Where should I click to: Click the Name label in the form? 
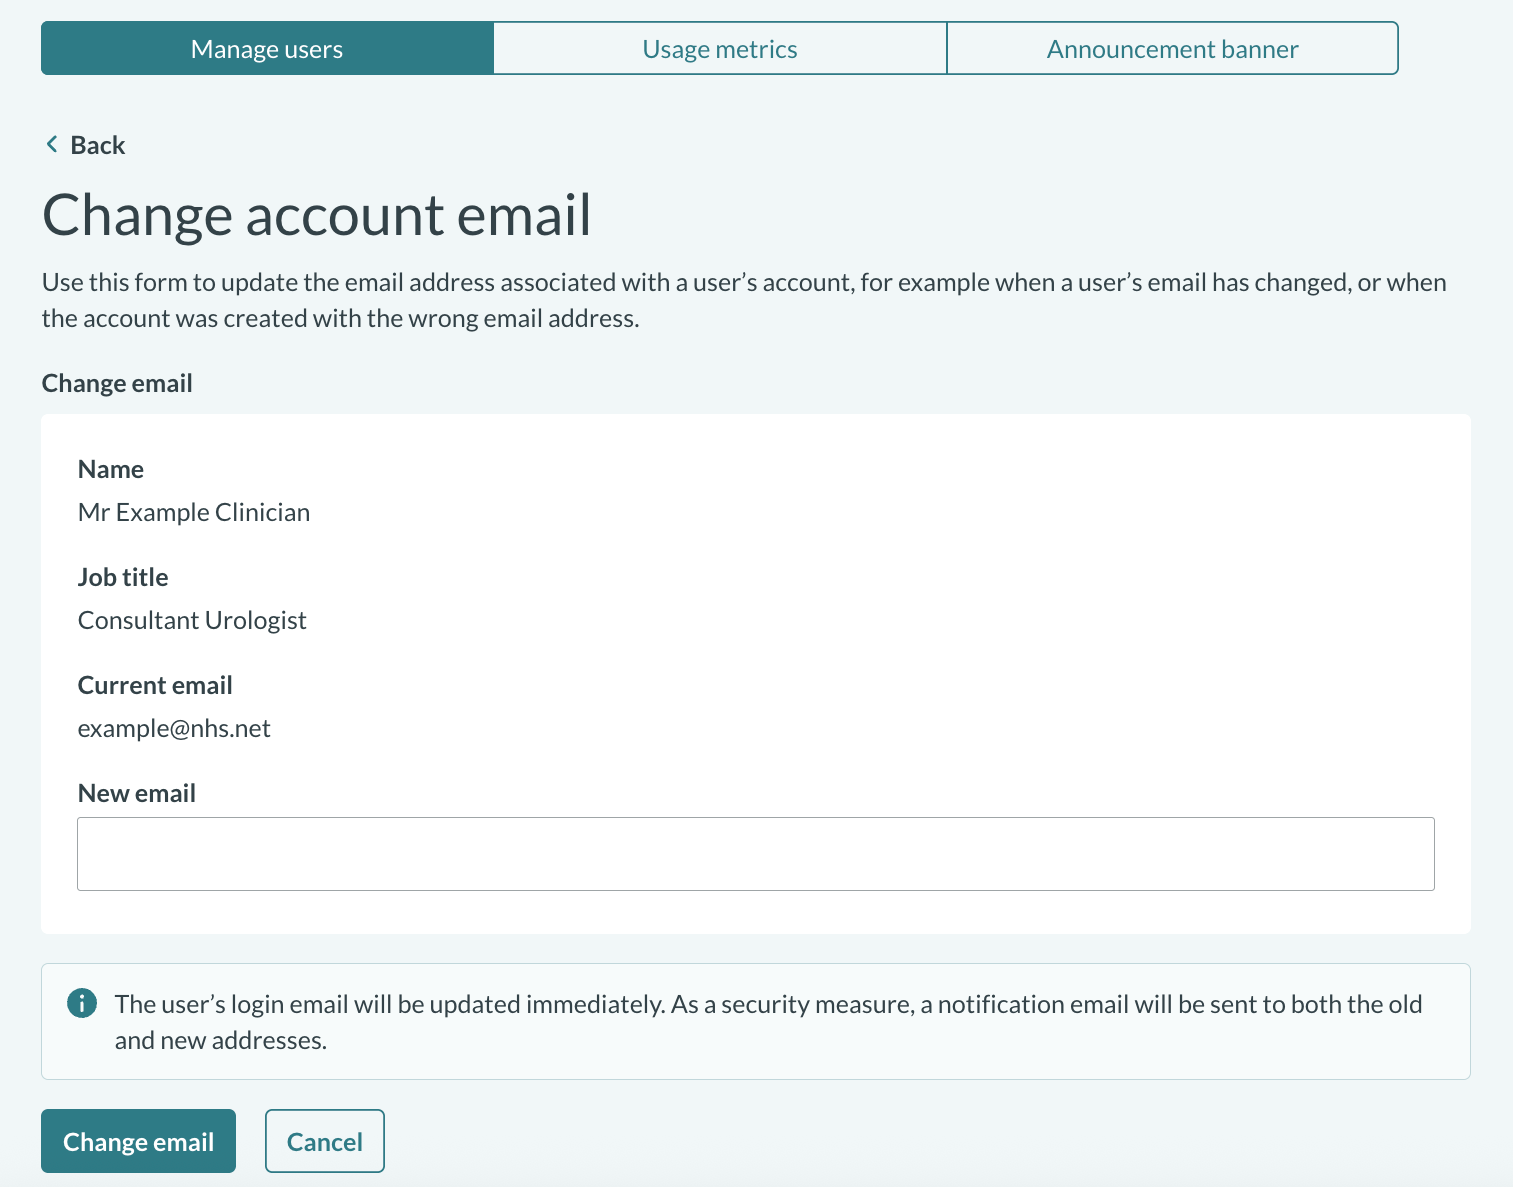(110, 468)
